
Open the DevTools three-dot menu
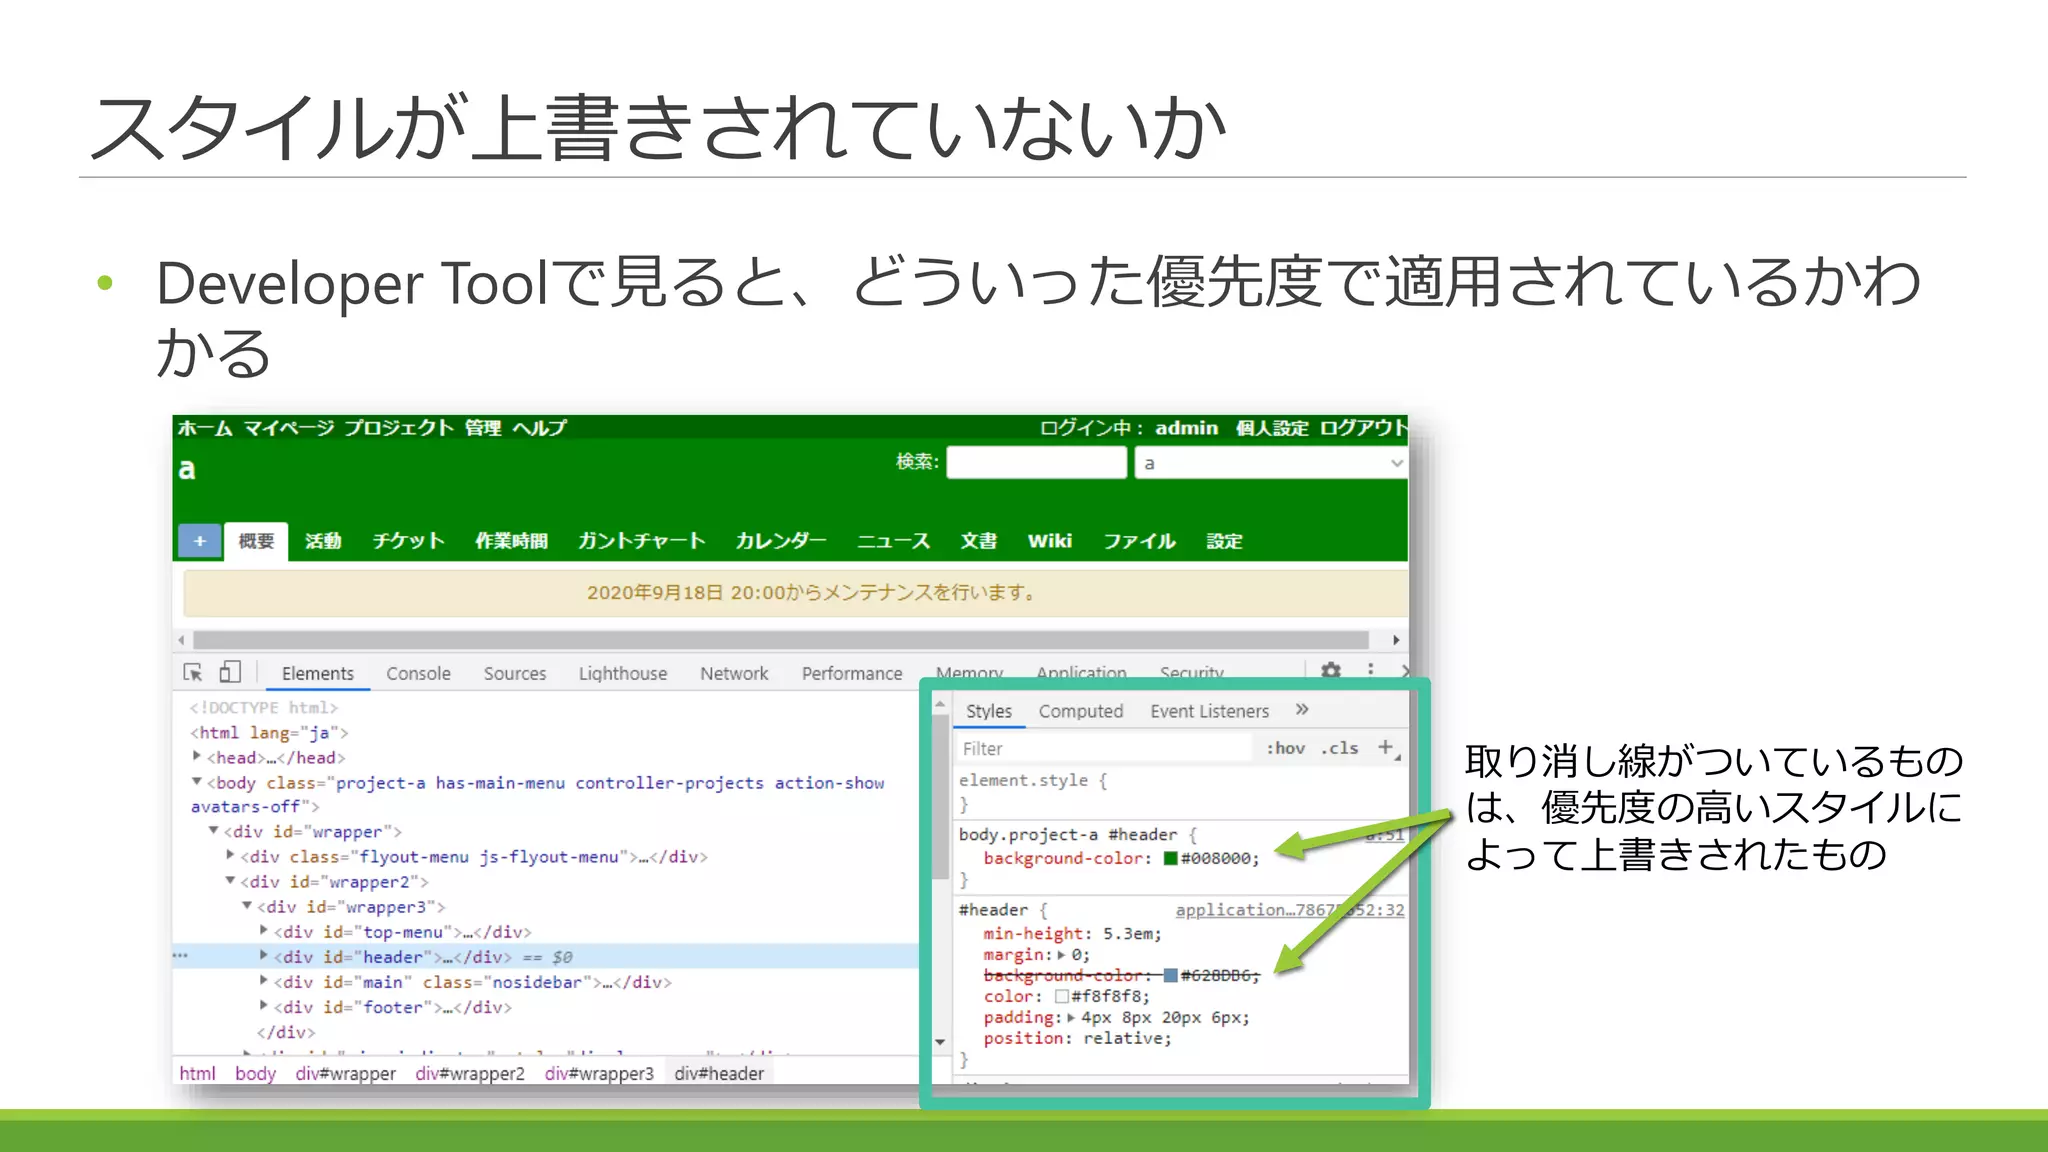1371,670
